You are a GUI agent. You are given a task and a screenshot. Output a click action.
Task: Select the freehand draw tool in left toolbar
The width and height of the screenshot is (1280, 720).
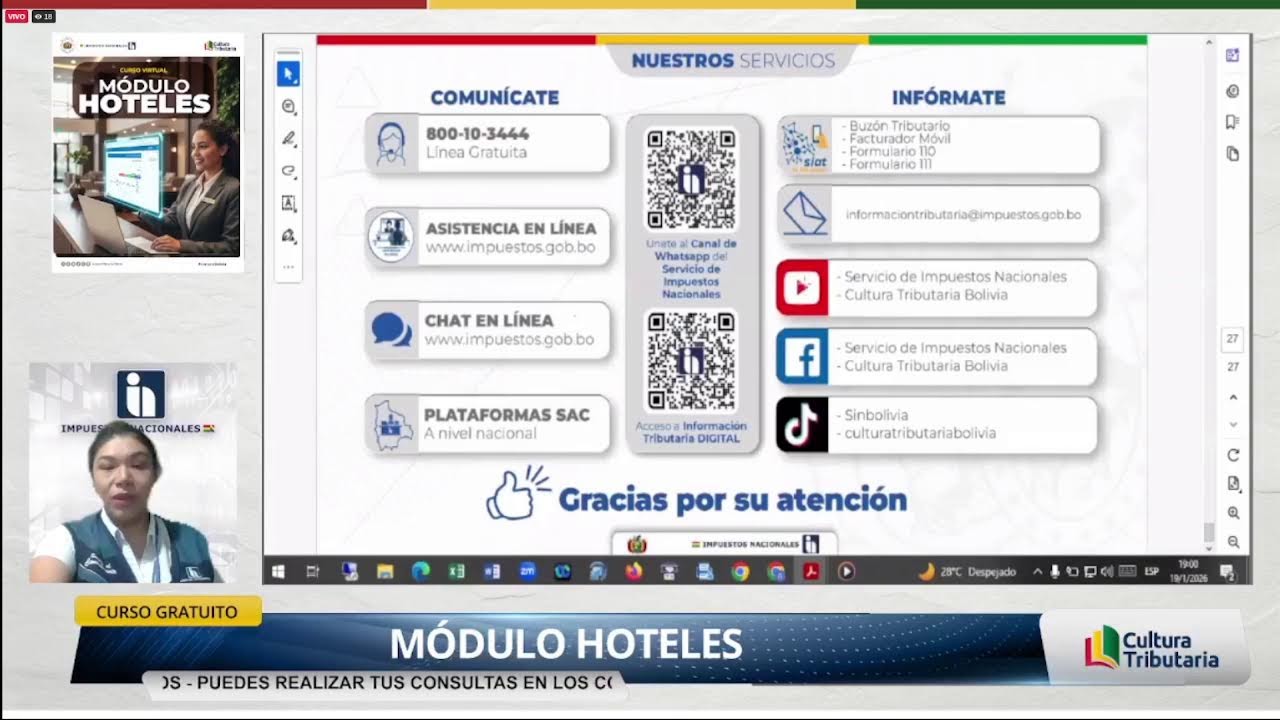288,171
